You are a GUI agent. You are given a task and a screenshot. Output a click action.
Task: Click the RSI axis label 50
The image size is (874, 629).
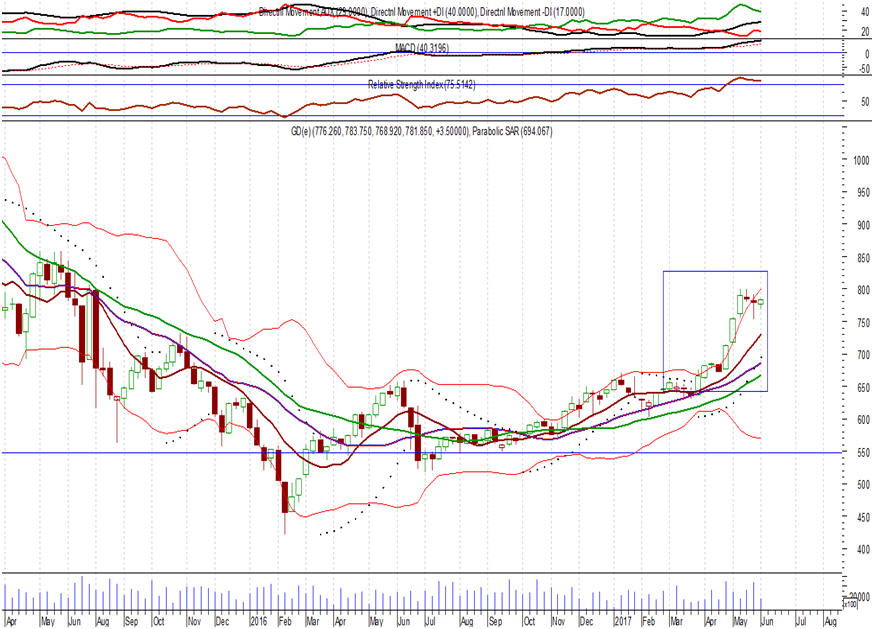(865, 102)
